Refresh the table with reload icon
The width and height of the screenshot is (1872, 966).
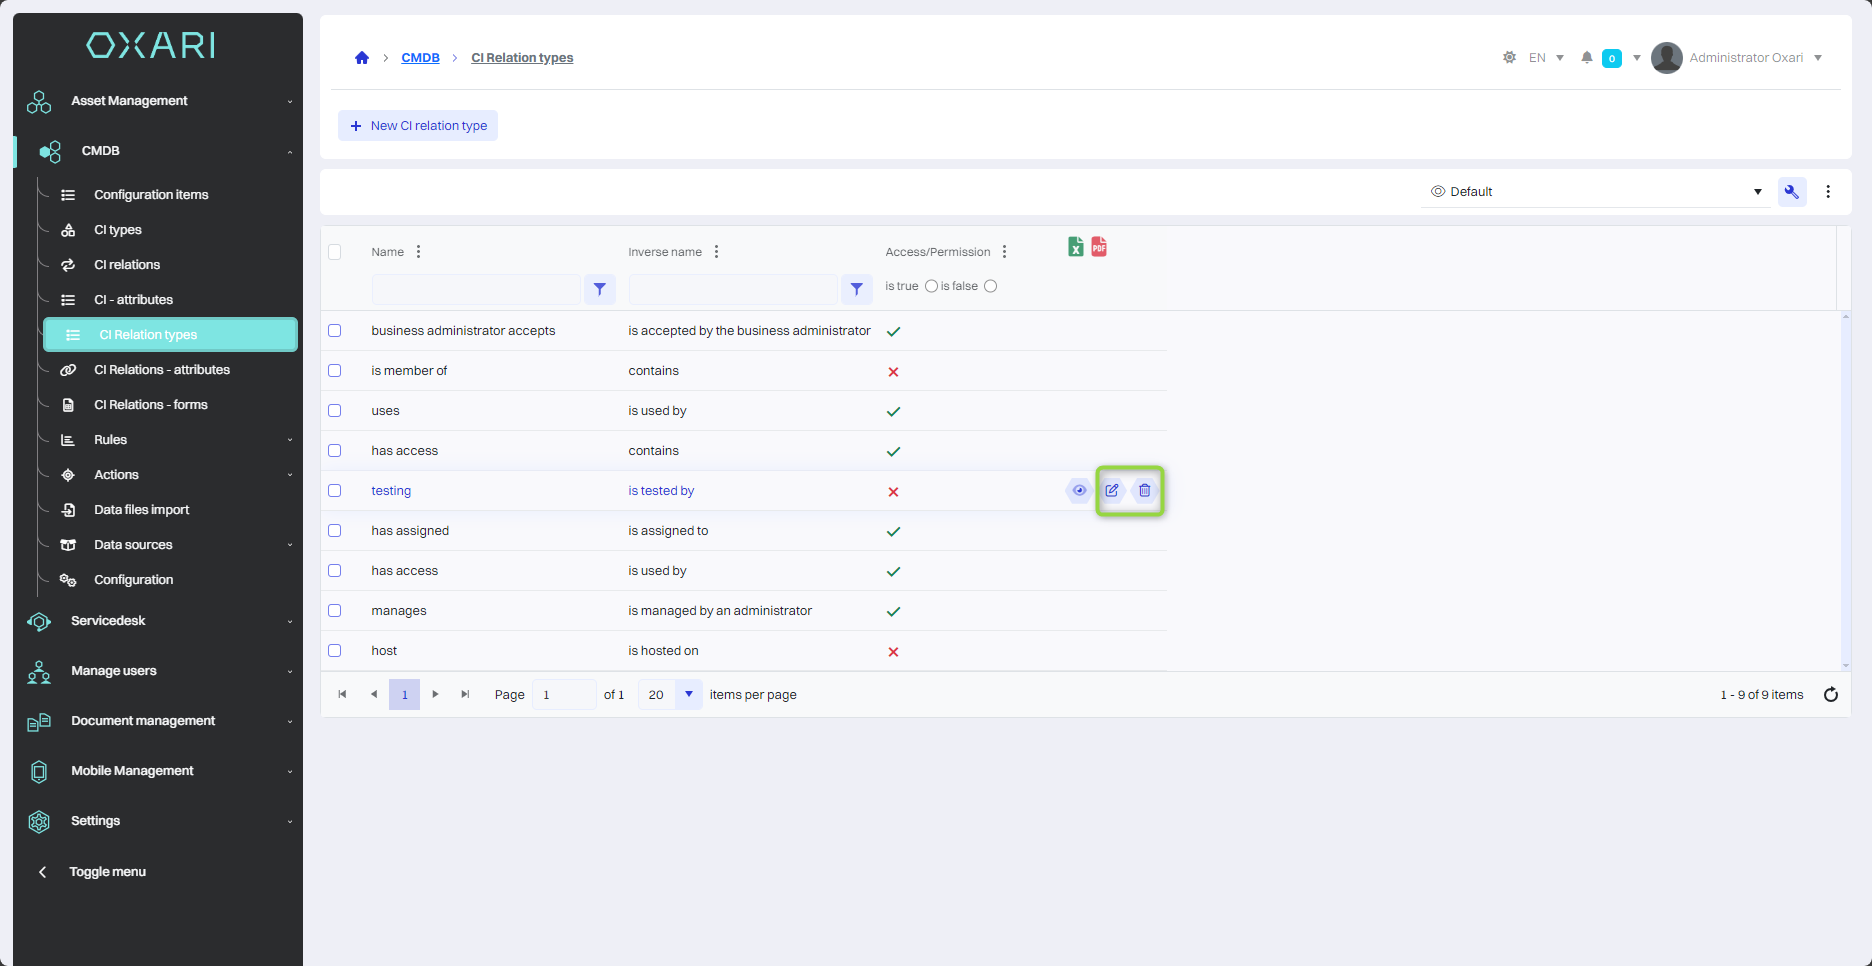(1830, 695)
